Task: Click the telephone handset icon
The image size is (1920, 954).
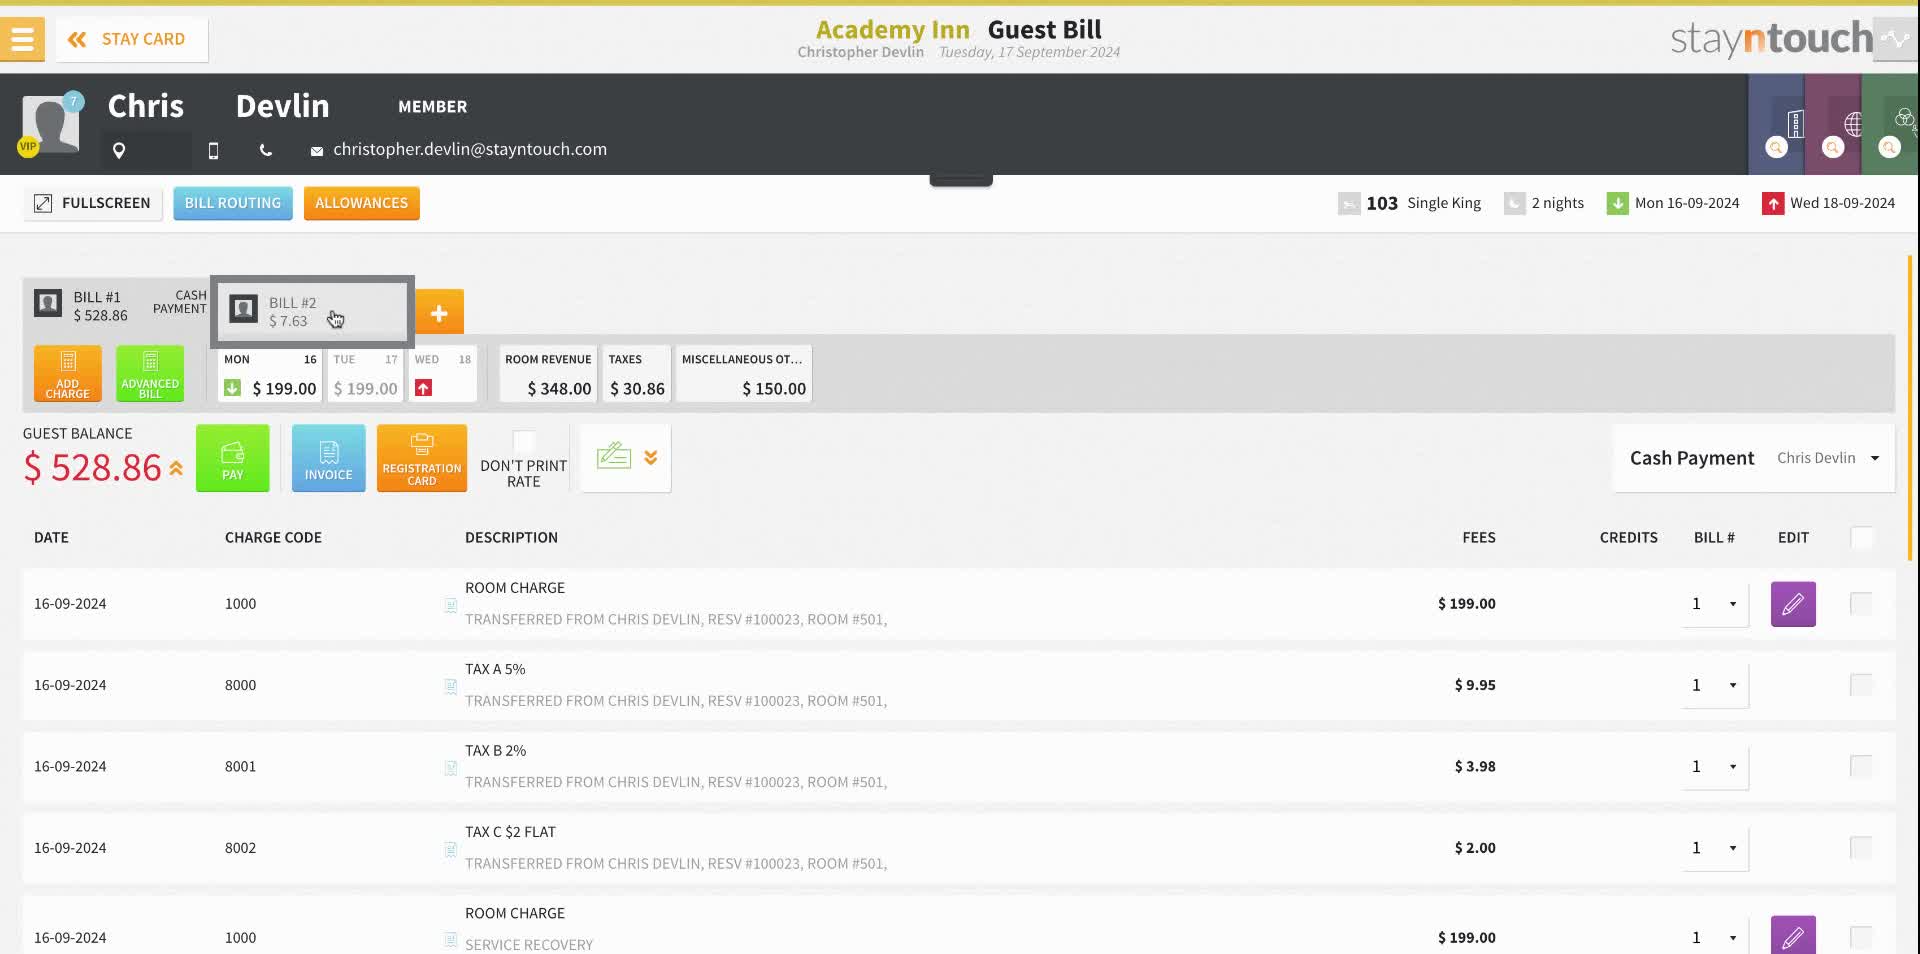Action: (x=265, y=150)
